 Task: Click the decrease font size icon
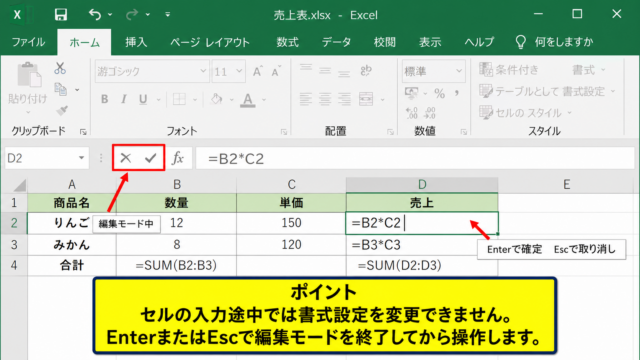(276, 71)
